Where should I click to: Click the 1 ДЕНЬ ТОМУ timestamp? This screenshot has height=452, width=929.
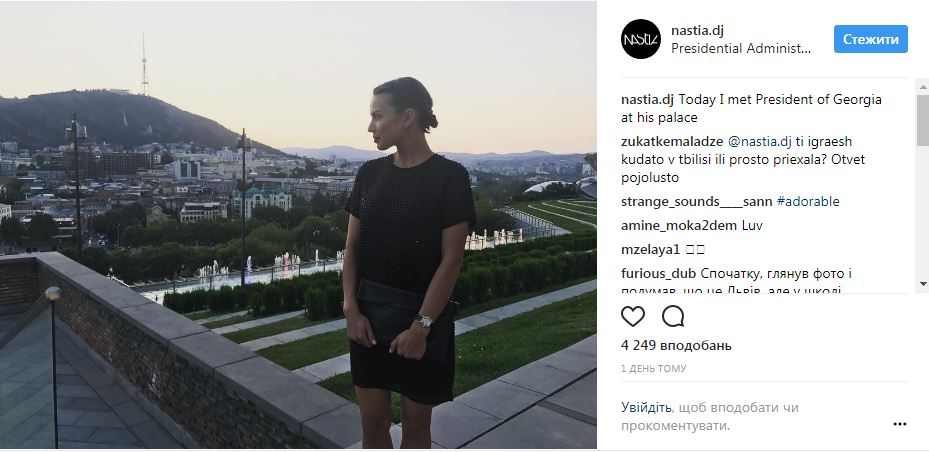[653, 368]
